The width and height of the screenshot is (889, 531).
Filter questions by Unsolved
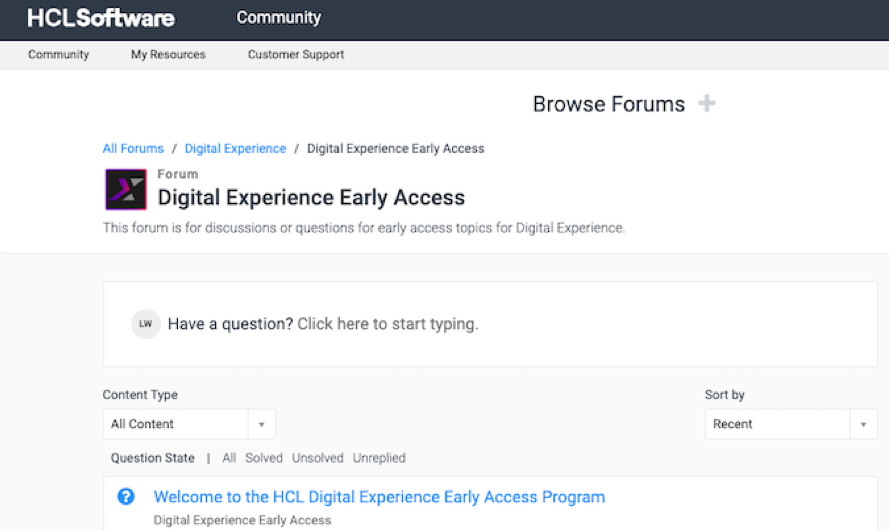318,458
